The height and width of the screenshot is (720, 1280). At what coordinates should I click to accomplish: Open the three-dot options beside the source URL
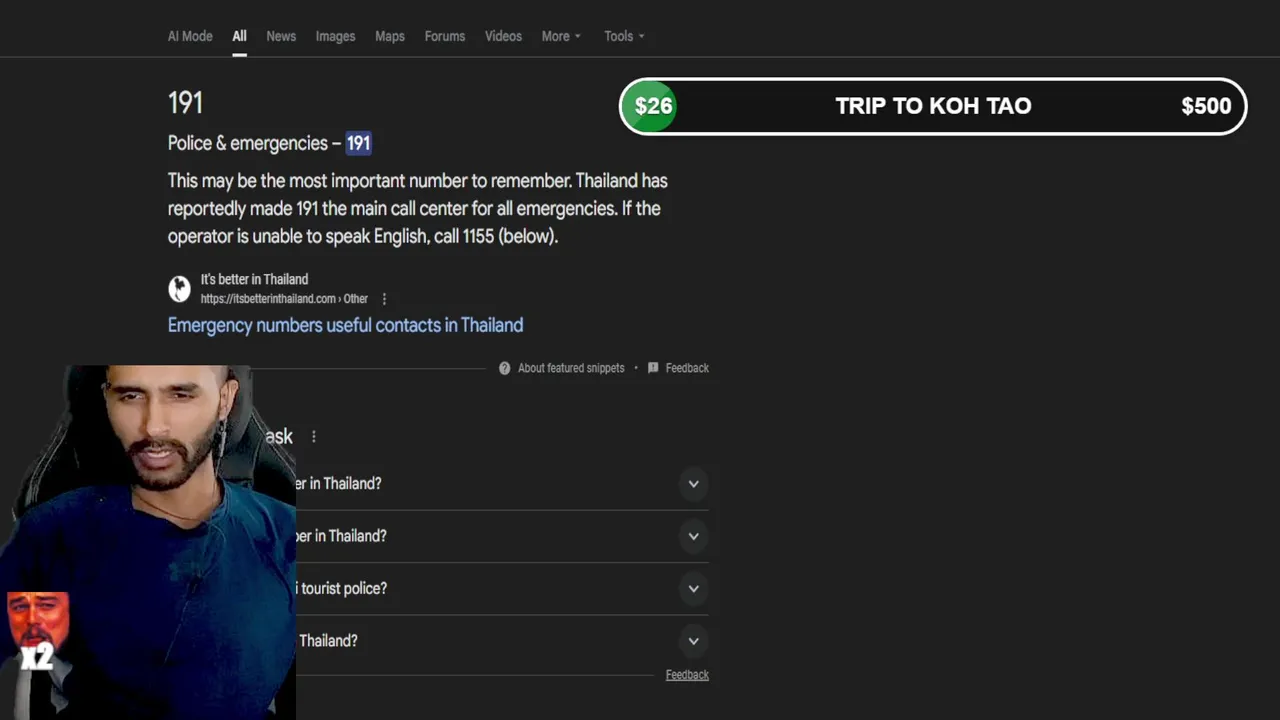pyautogui.click(x=384, y=299)
